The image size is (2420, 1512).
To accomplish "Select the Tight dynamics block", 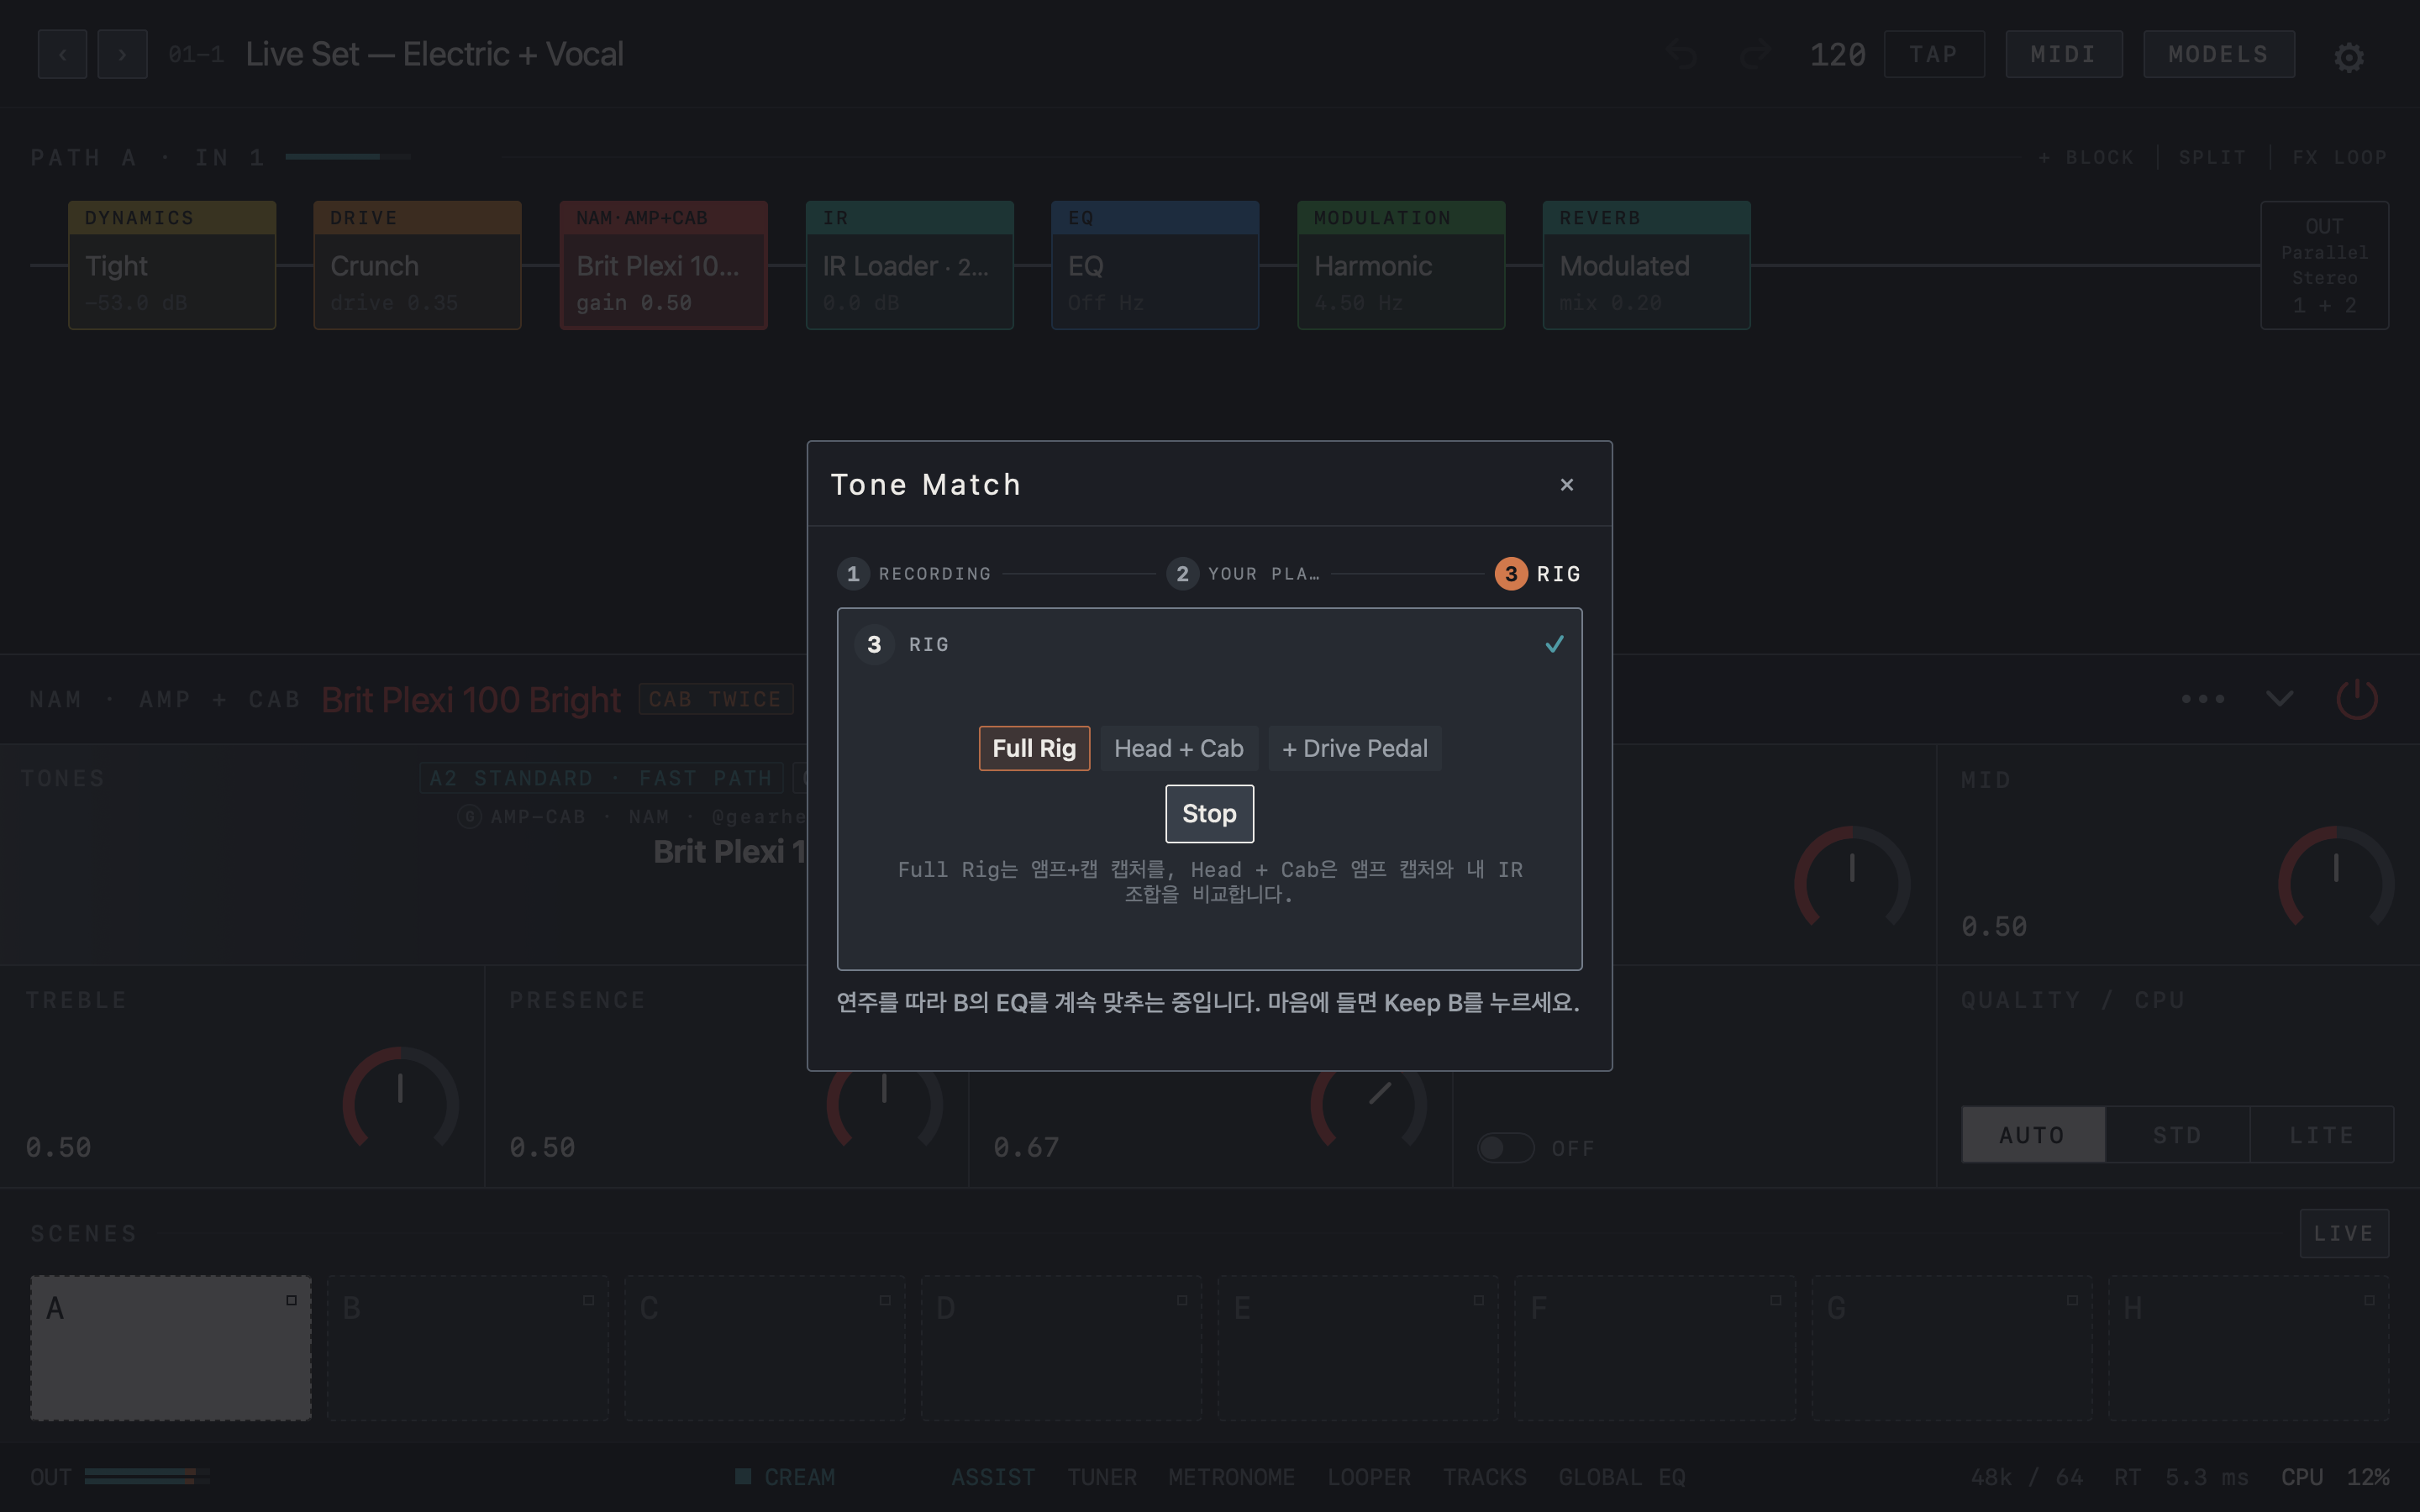I will pyautogui.click(x=172, y=265).
